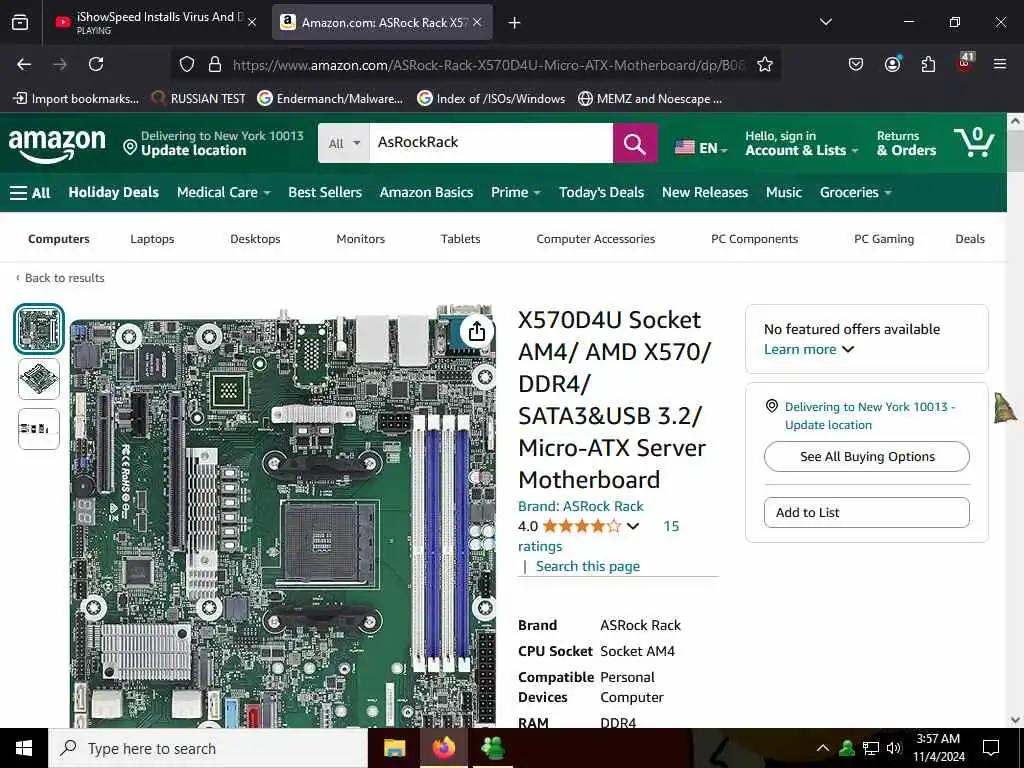Open the EN language selector

[701, 148]
